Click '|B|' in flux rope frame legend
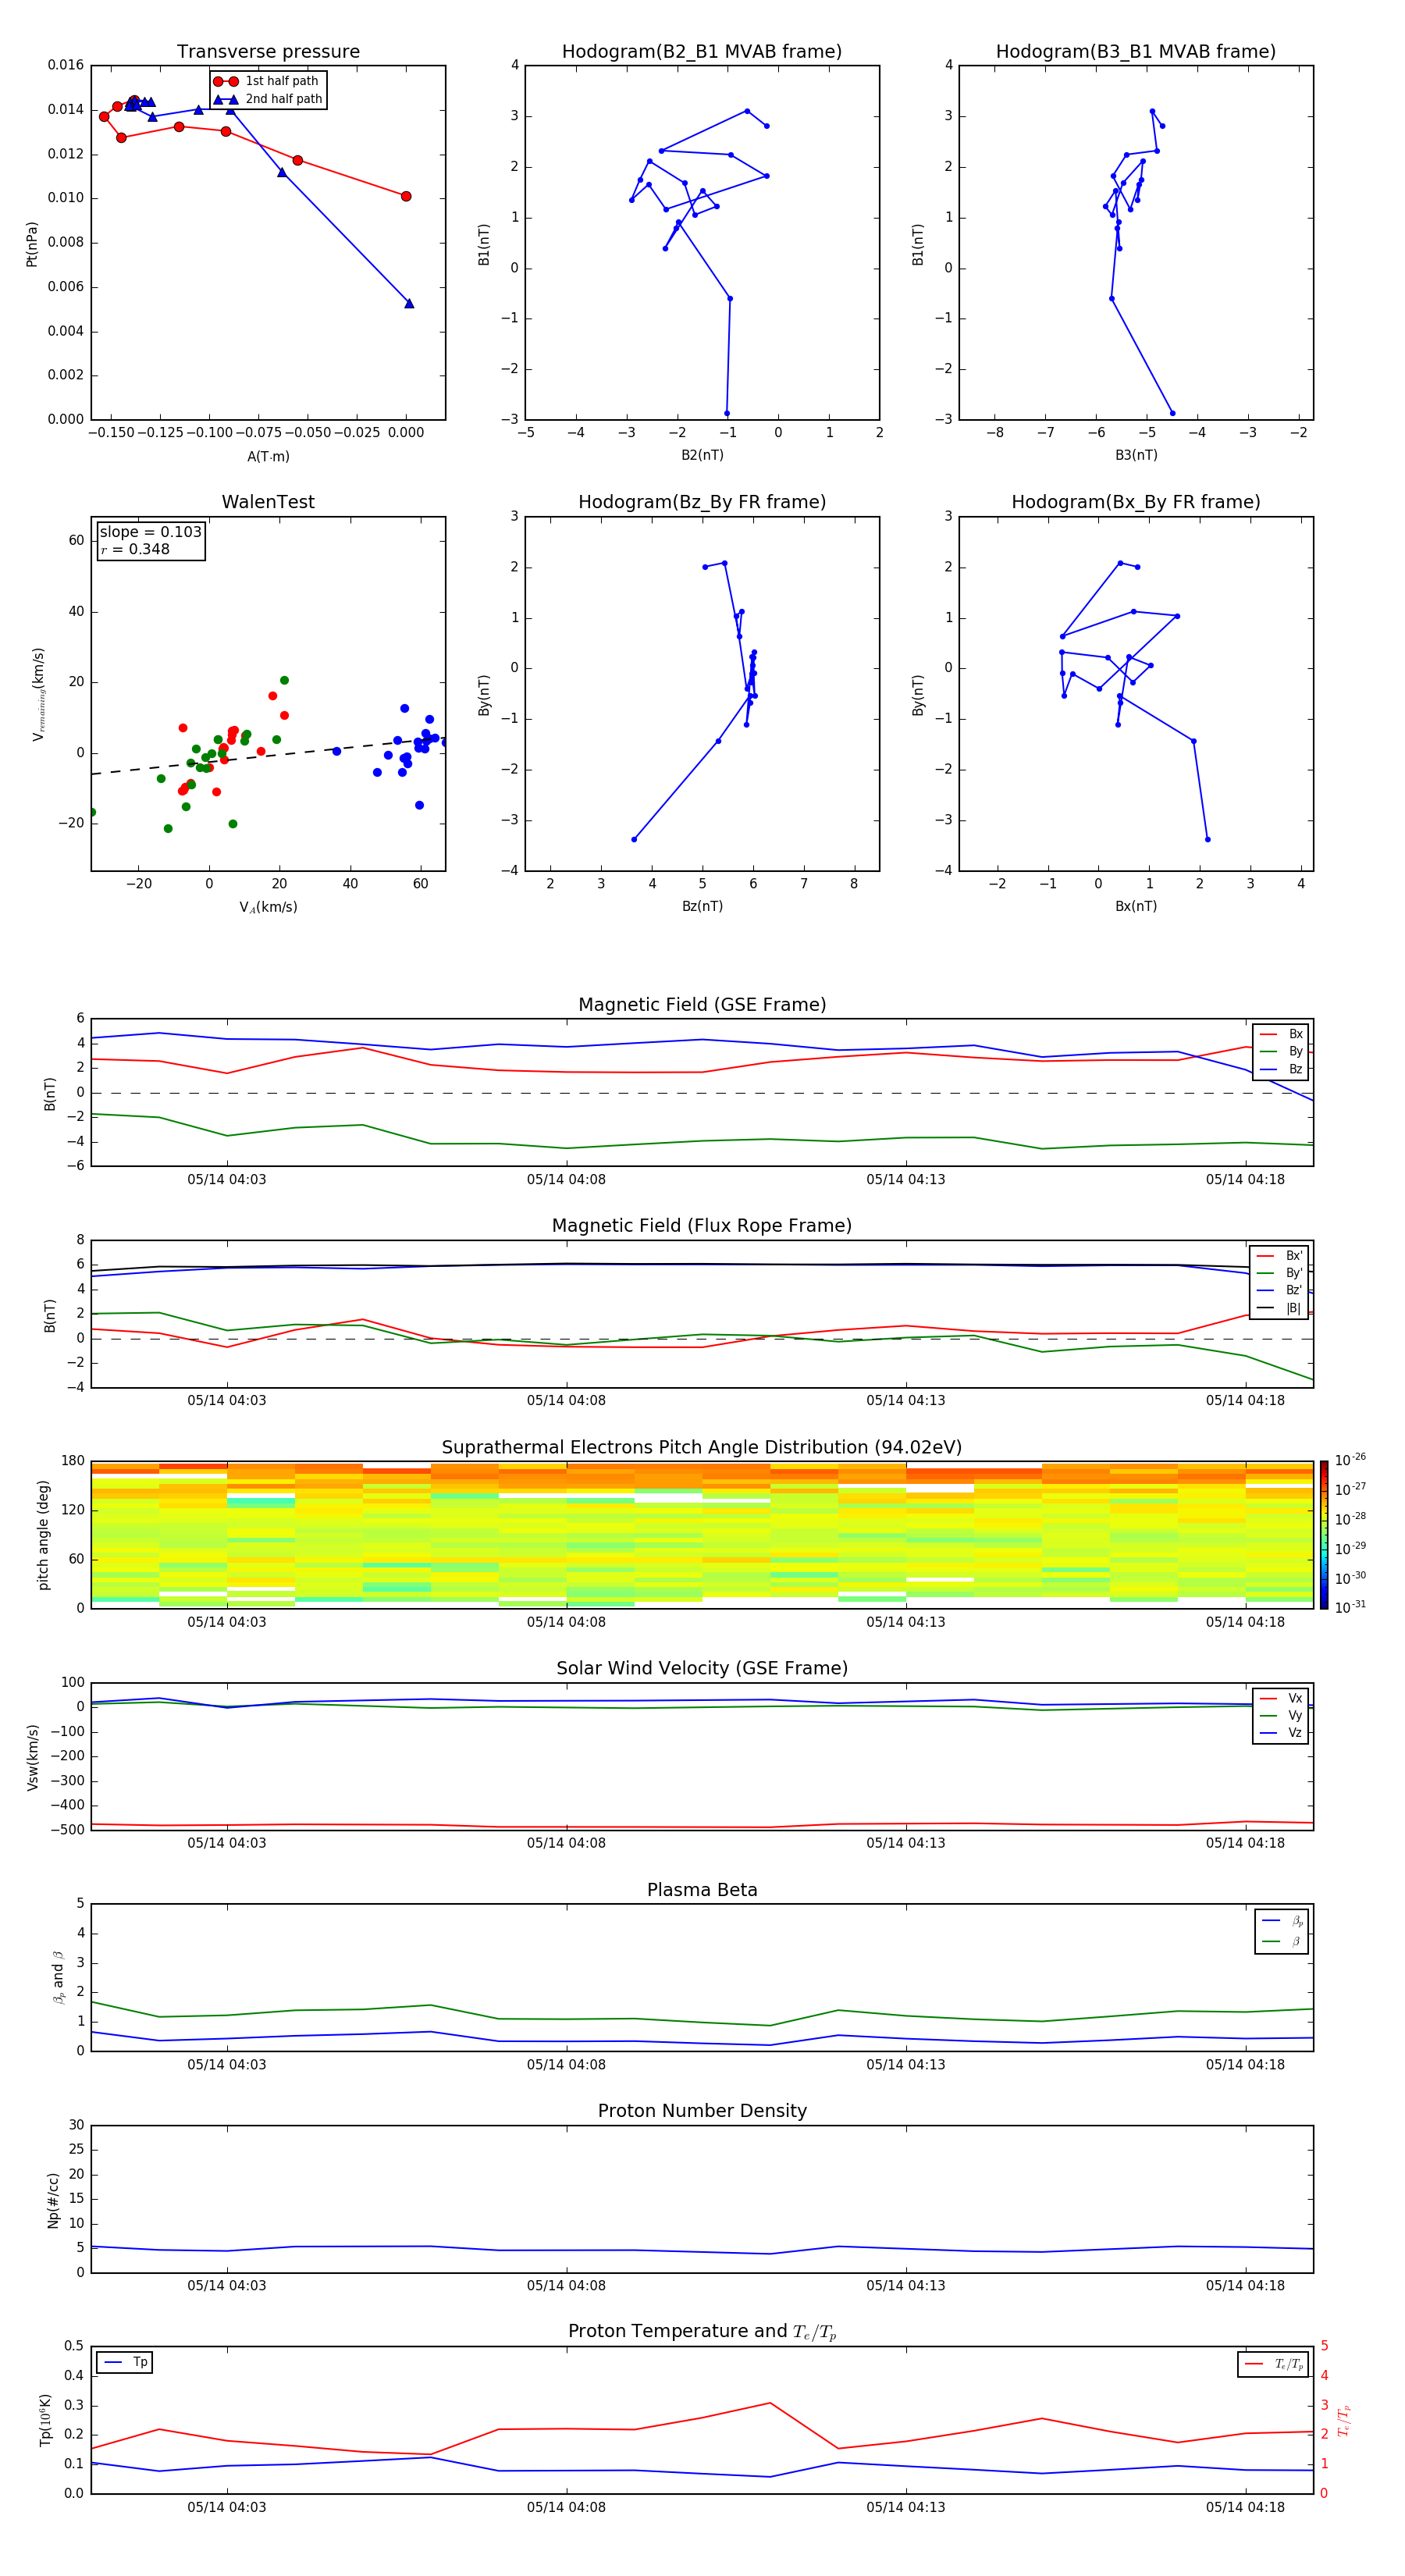1405x2576 pixels. coord(1293,1308)
